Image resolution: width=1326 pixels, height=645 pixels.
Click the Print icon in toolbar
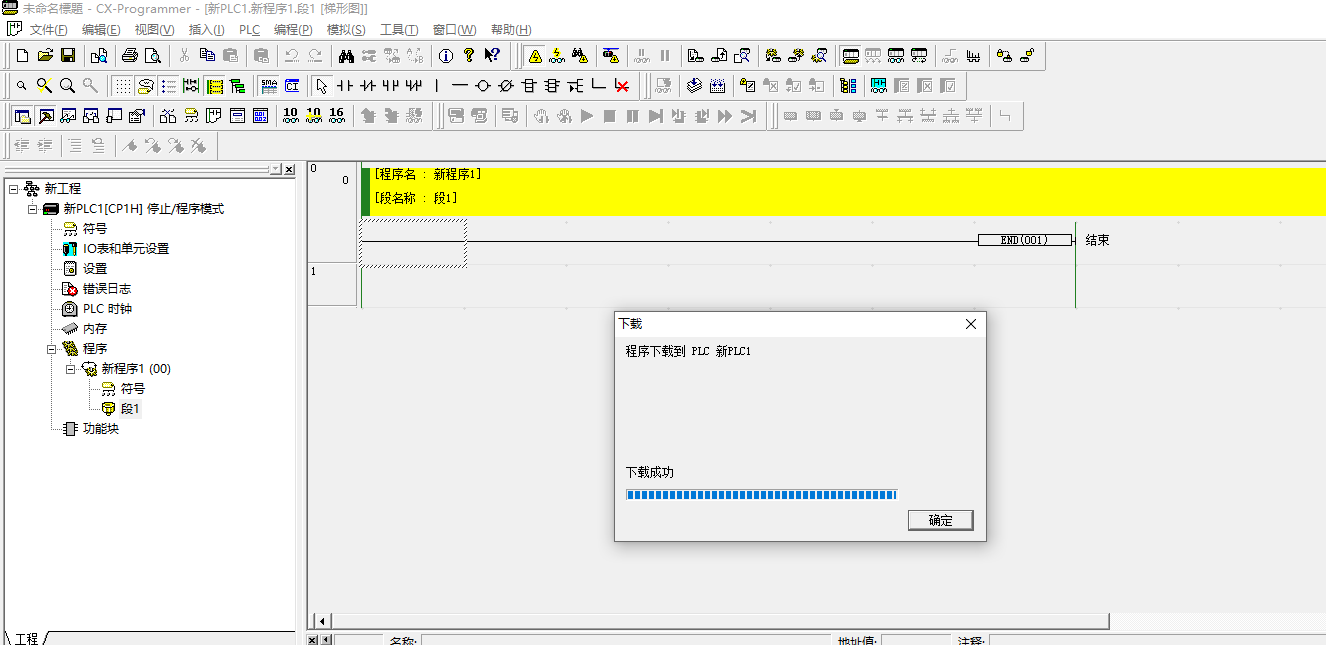[130, 56]
